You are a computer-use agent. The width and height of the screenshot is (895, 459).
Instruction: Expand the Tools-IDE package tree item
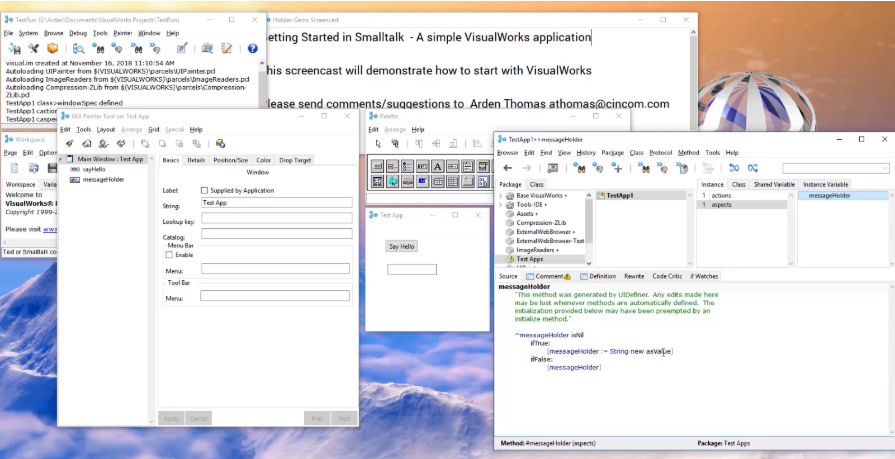[501, 204]
